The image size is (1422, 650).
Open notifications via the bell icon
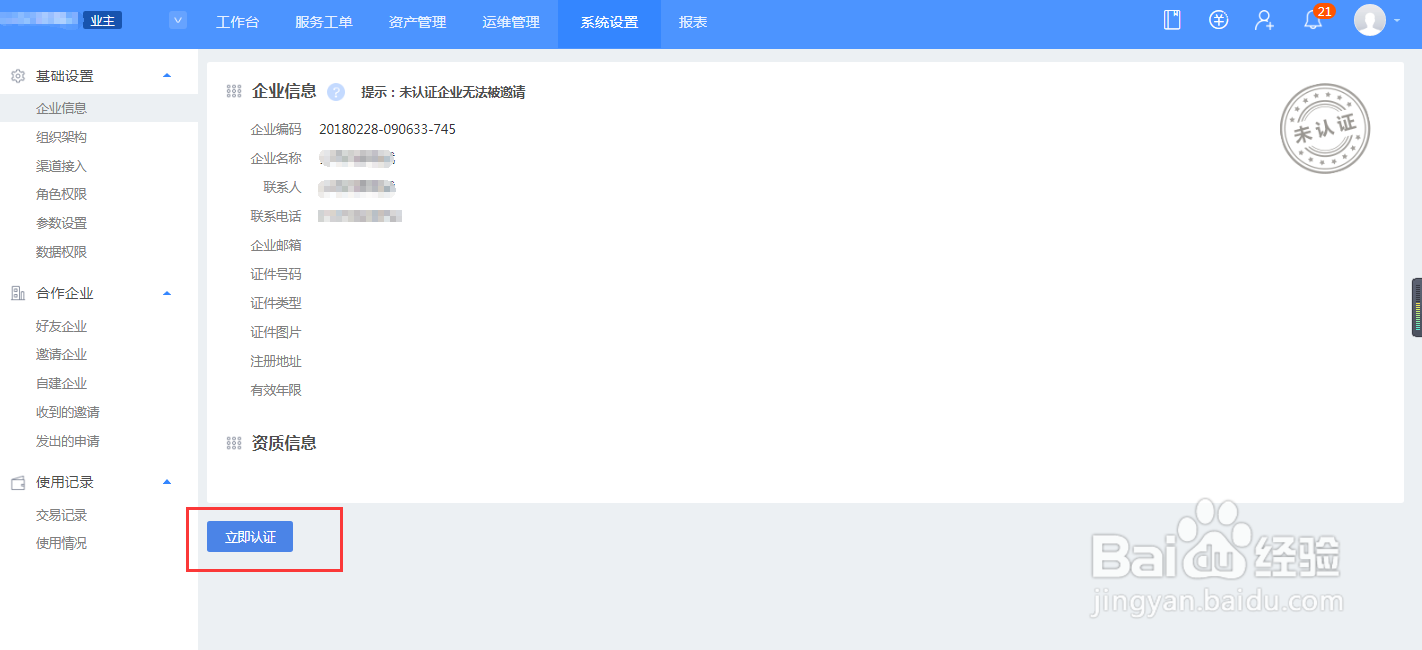(x=1311, y=20)
